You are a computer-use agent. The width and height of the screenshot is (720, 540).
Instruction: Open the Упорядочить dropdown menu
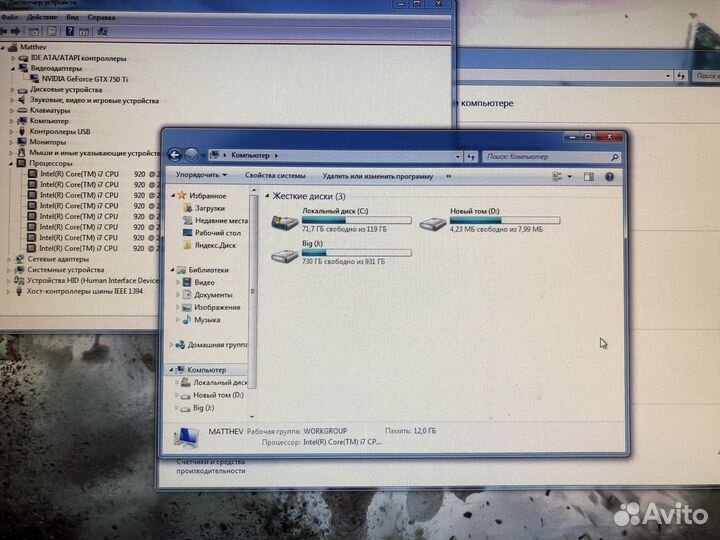coord(201,175)
